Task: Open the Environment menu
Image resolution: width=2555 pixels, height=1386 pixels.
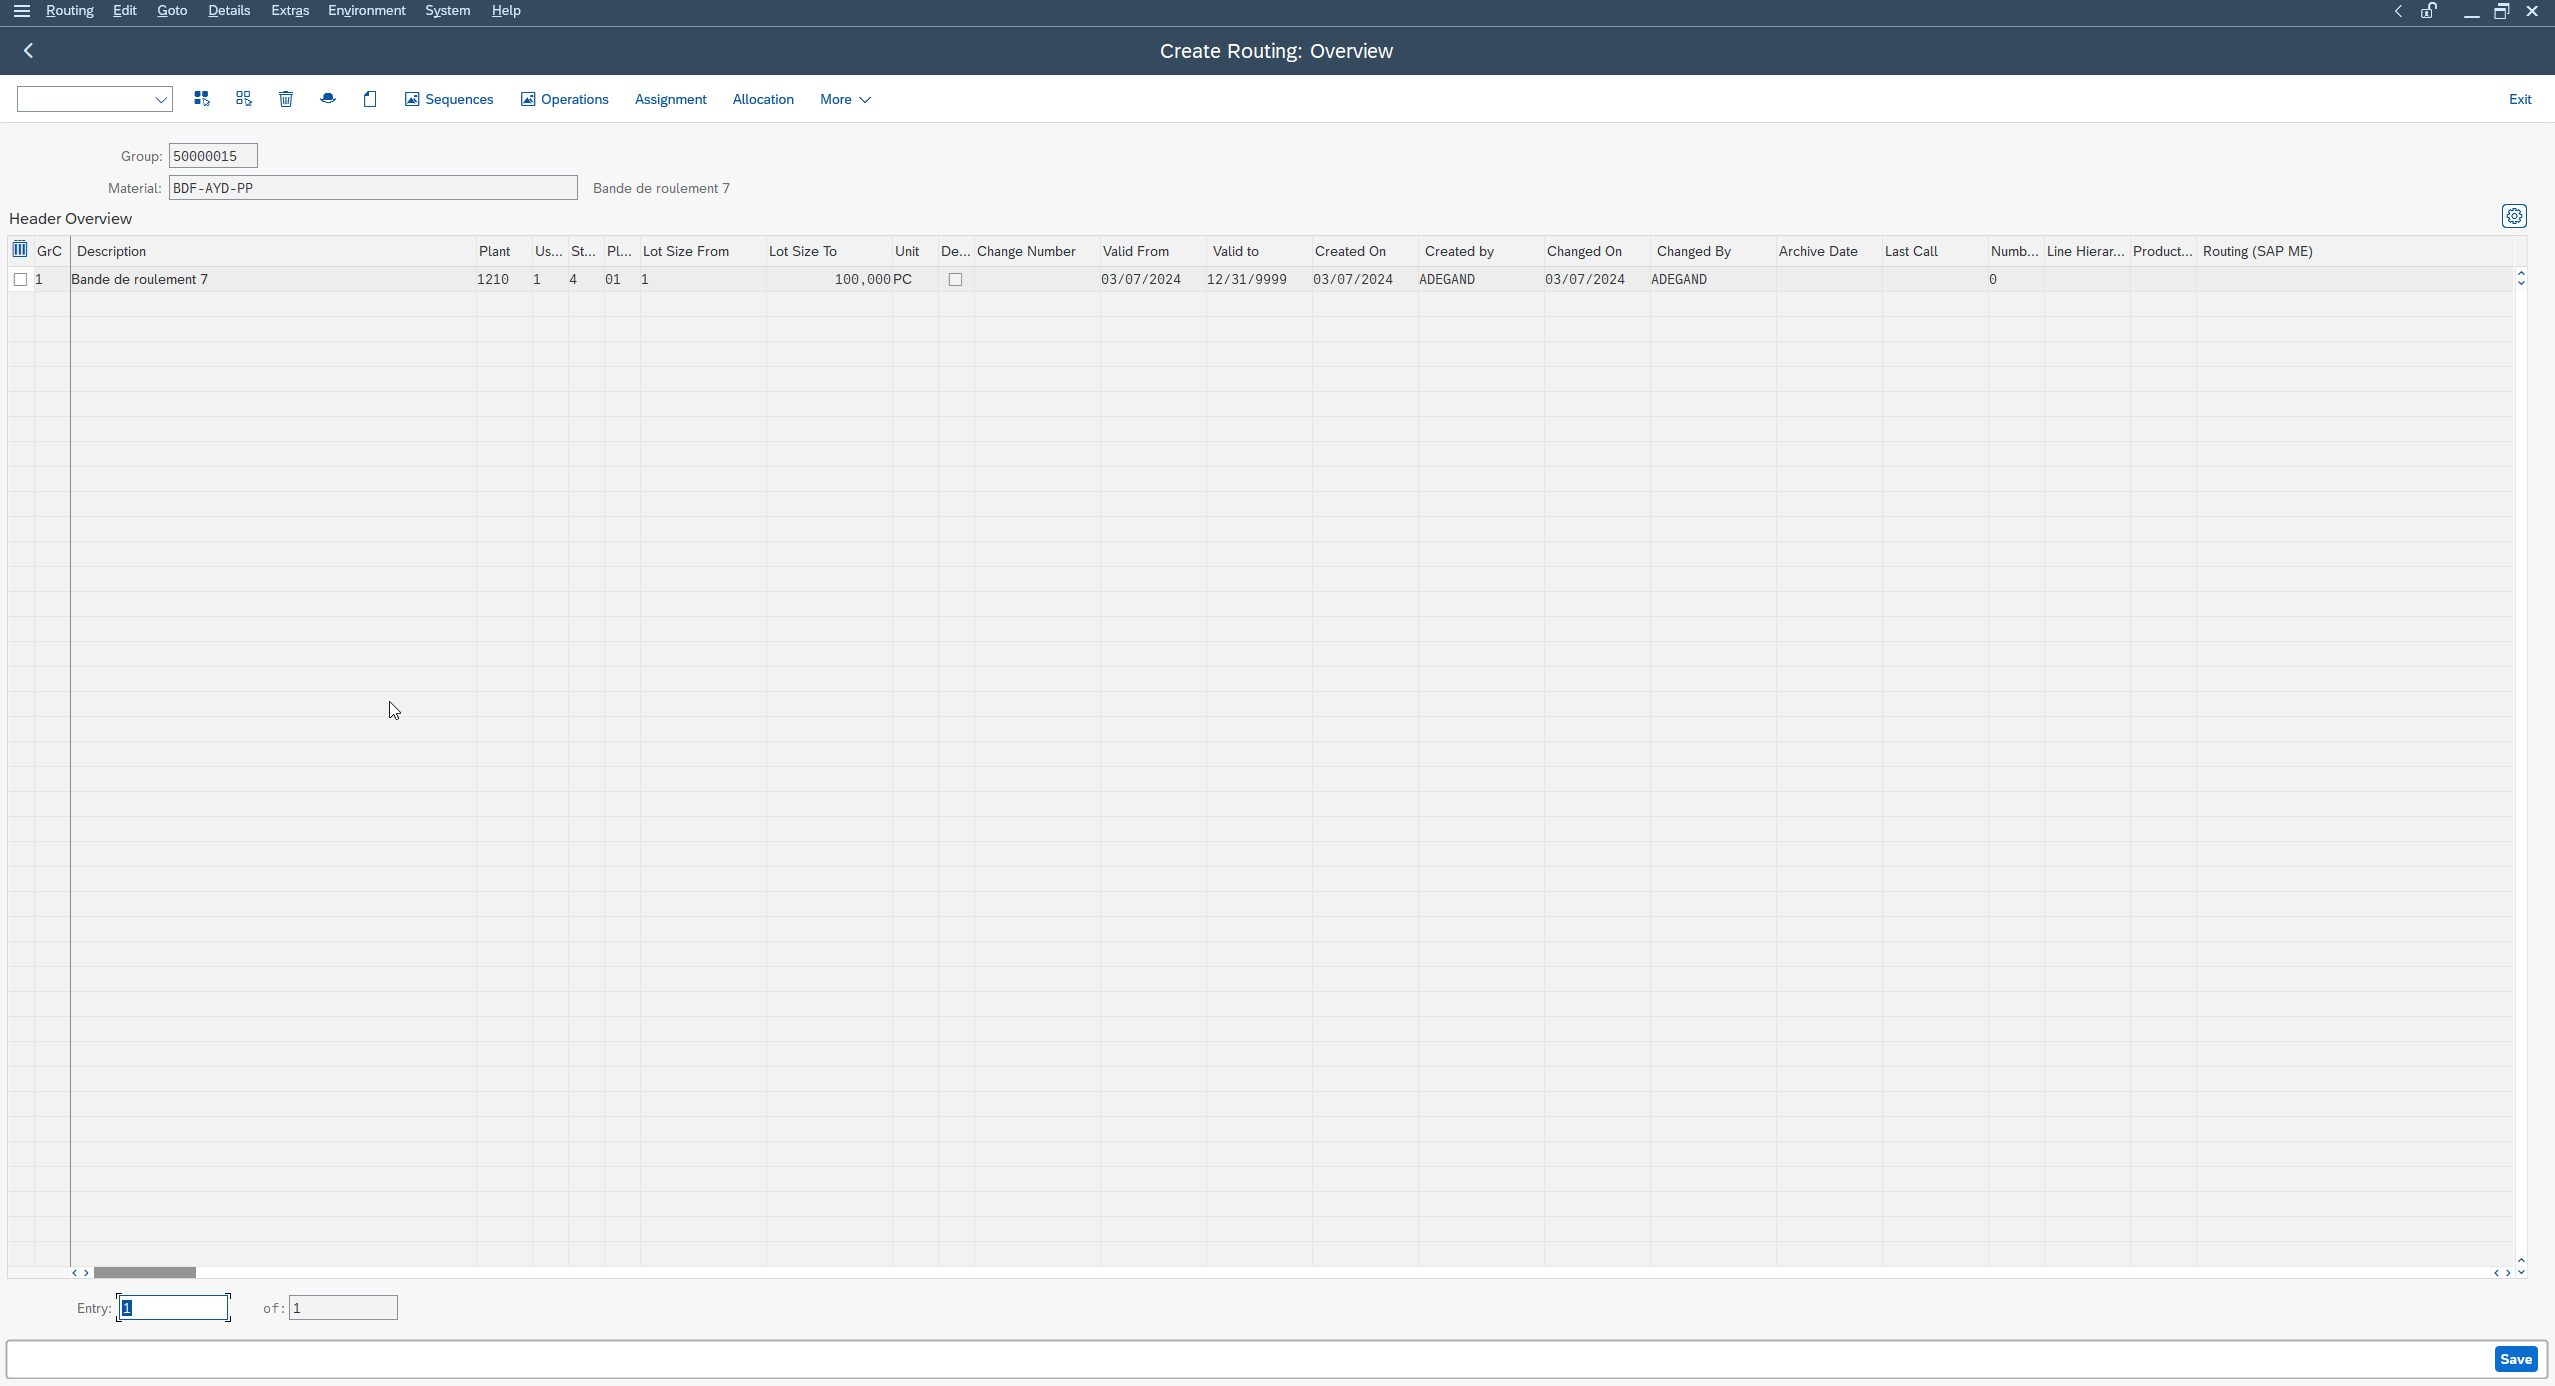Action: click(x=367, y=11)
